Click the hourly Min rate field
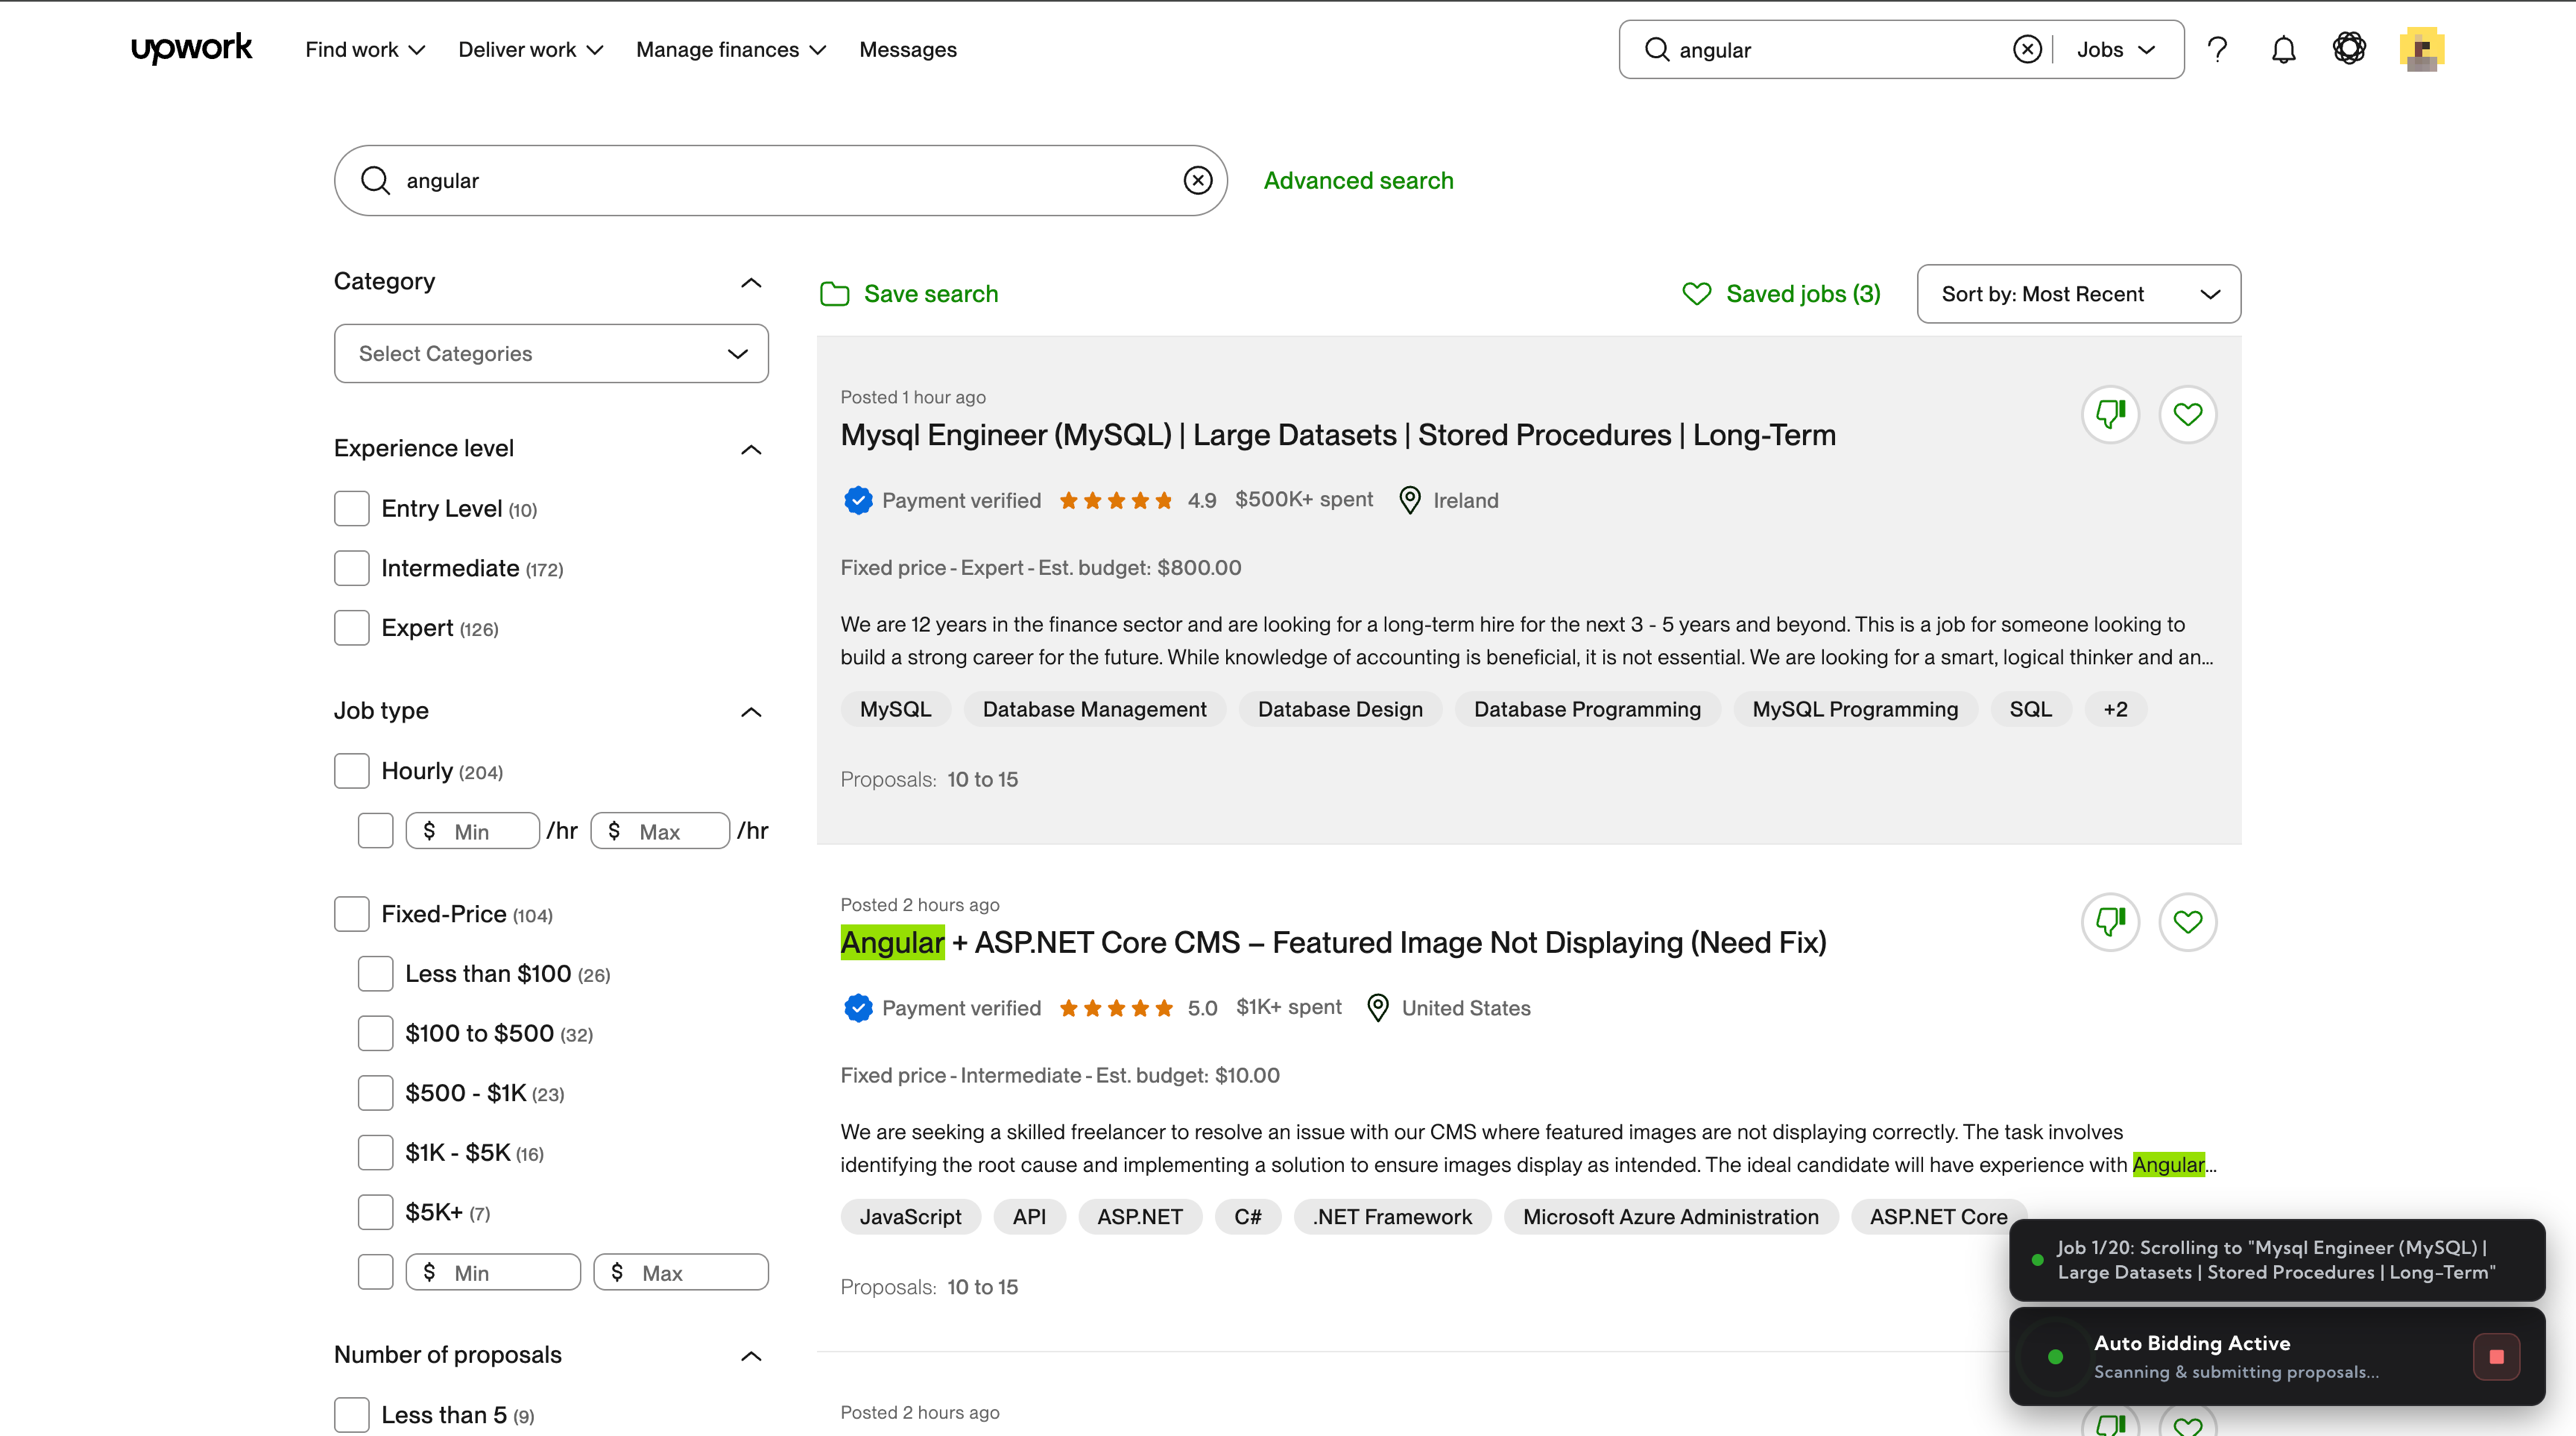The width and height of the screenshot is (2576, 1436). pyautogui.click(x=472, y=831)
